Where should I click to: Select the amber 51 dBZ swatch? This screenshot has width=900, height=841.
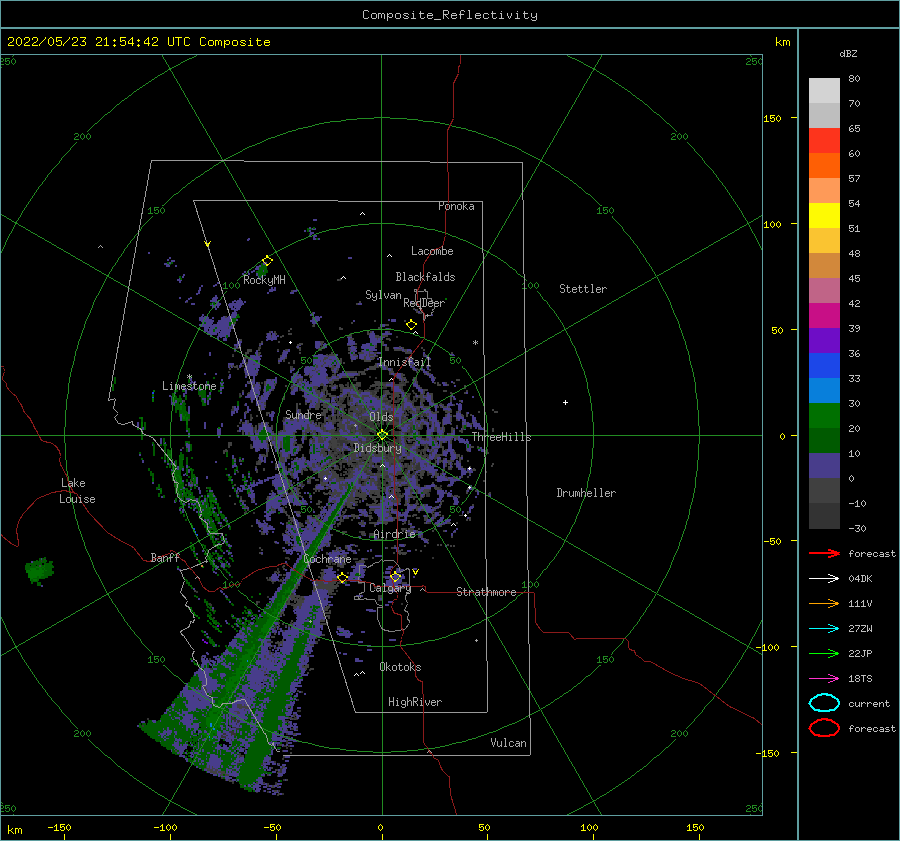tap(824, 241)
